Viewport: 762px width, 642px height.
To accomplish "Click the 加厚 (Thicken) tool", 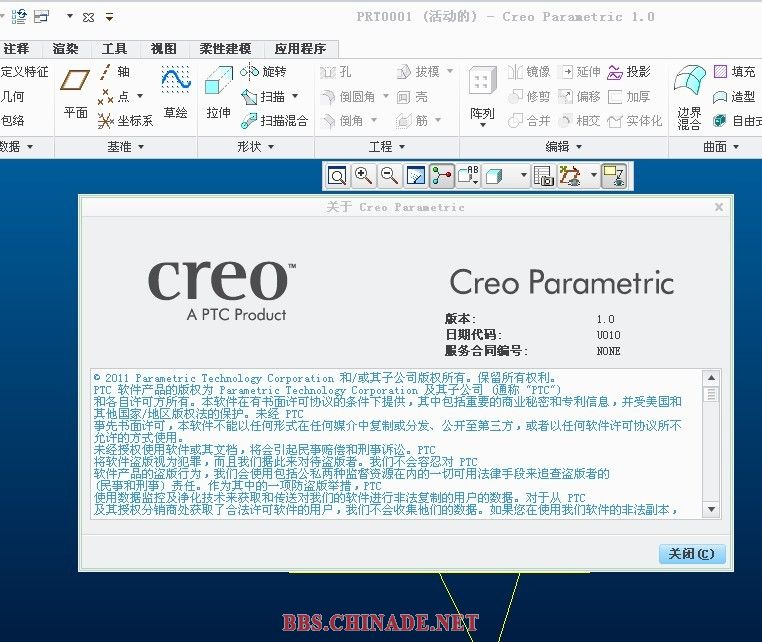I will coord(629,96).
